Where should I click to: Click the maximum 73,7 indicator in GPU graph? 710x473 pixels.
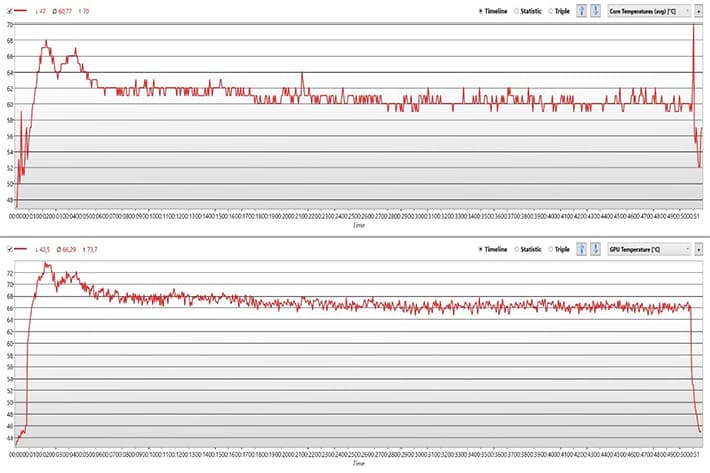90,249
